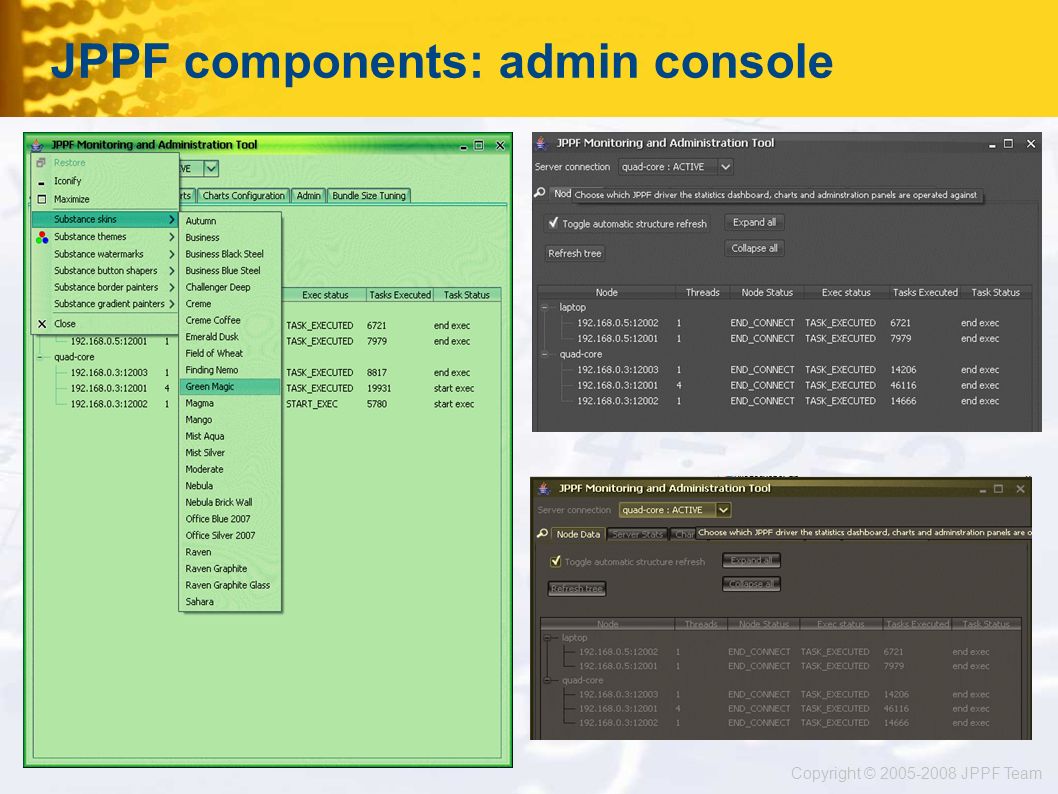Click Expand all in bottom dark window
This screenshot has width=1058, height=794.
click(752, 560)
